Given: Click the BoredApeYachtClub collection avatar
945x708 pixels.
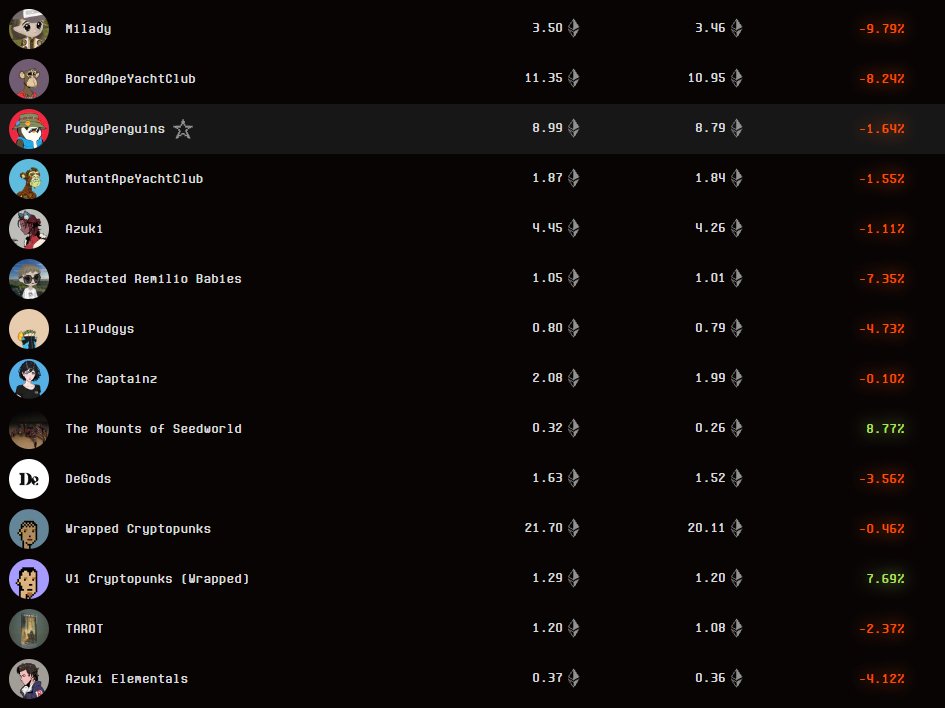Looking at the screenshot, I should pos(29,78).
